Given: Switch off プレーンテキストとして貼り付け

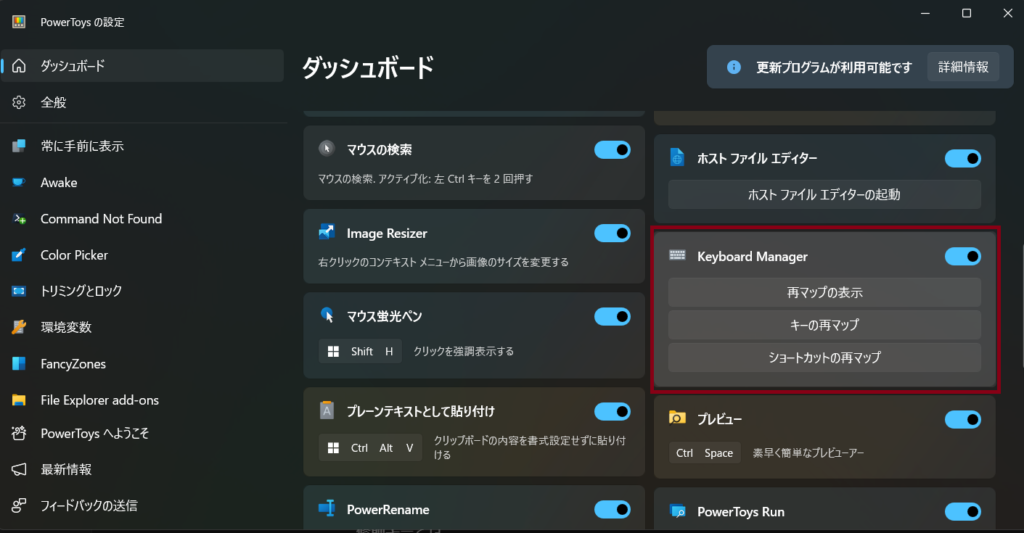Looking at the screenshot, I should (x=612, y=412).
